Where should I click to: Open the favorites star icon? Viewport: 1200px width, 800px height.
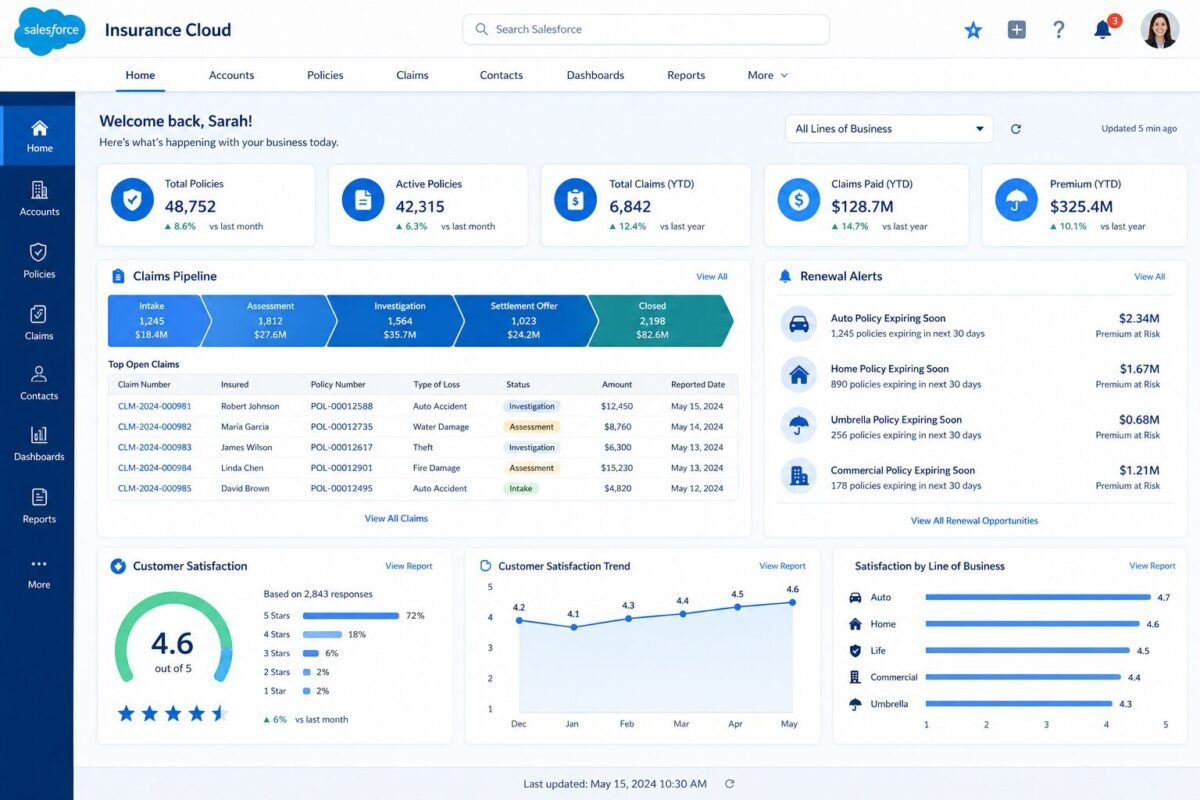pyautogui.click(x=973, y=30)
